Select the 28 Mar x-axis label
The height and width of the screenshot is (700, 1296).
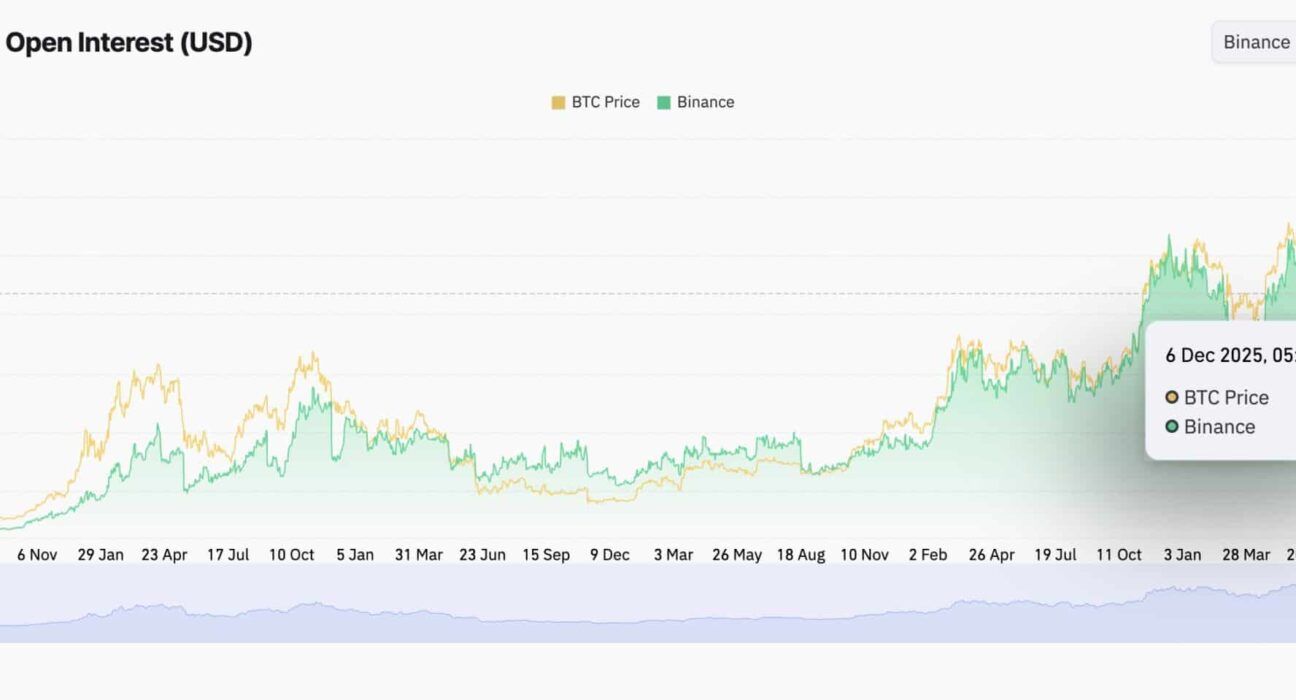coord(1245,555)
